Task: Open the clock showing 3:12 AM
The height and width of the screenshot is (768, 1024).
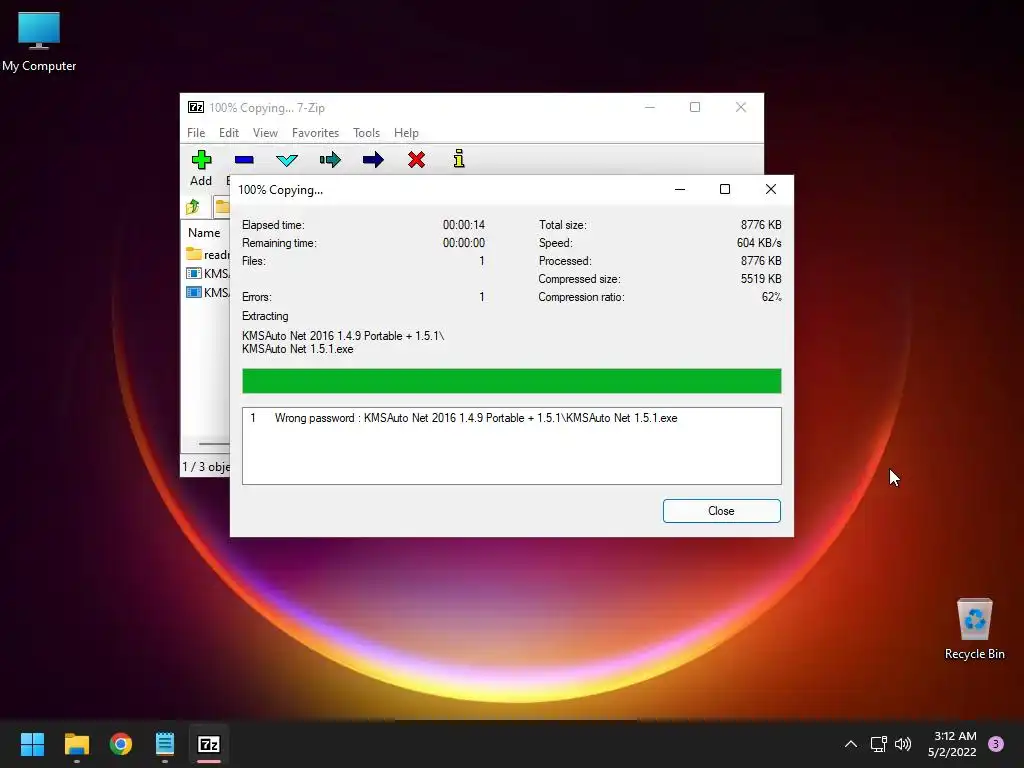Action: click(x=952, y=744)
